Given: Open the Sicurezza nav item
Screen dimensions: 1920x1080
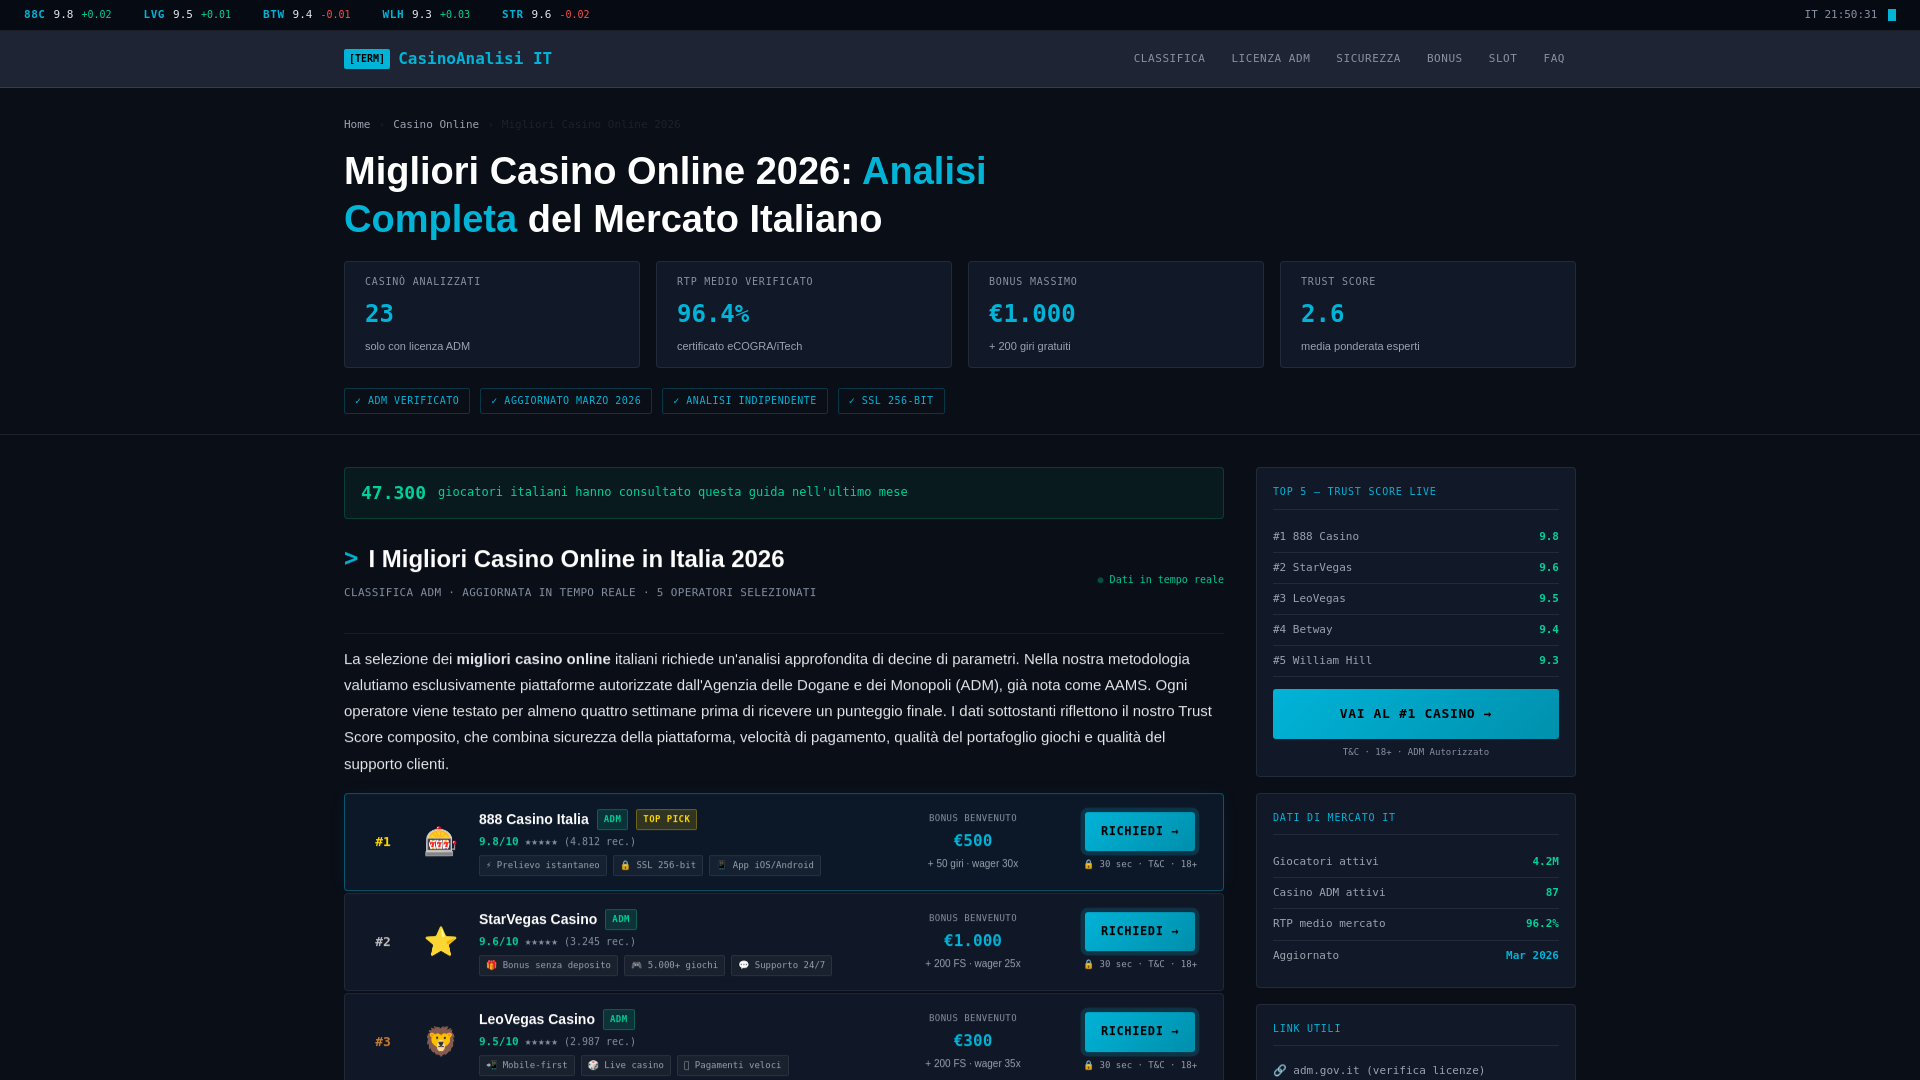Looking at the screenshot, I should tap(1368, 59).
